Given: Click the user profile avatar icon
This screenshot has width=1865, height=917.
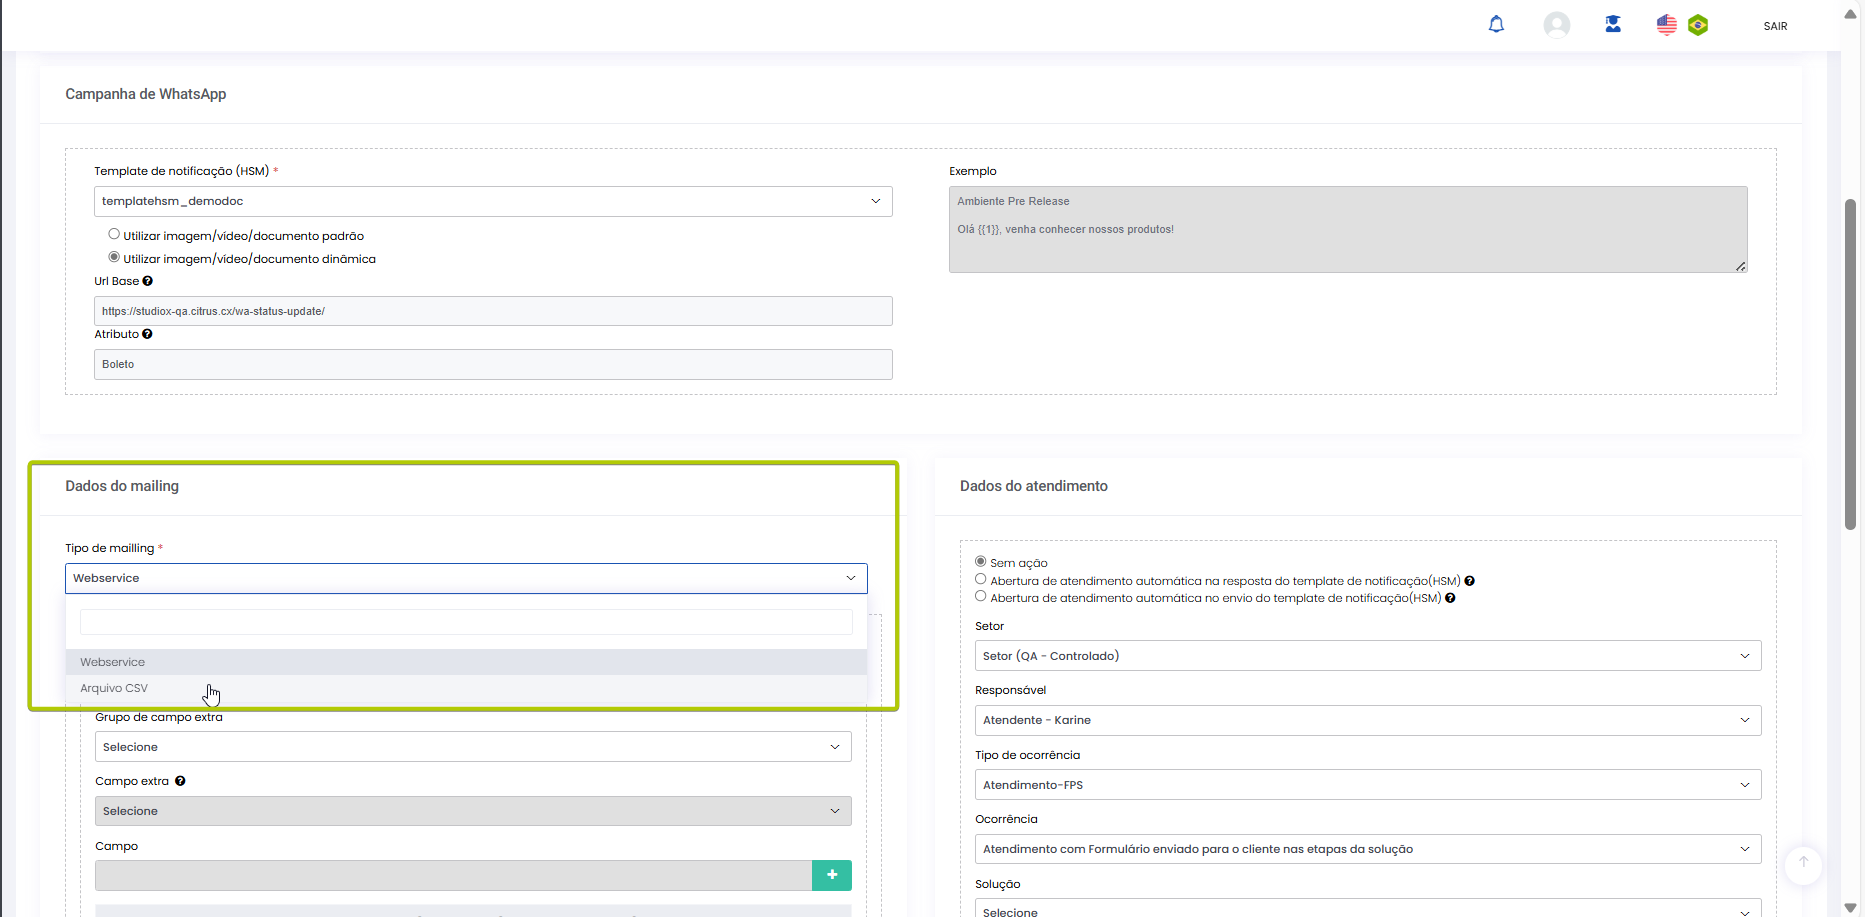Looking at the screenshot, I should coord(1556,25).
